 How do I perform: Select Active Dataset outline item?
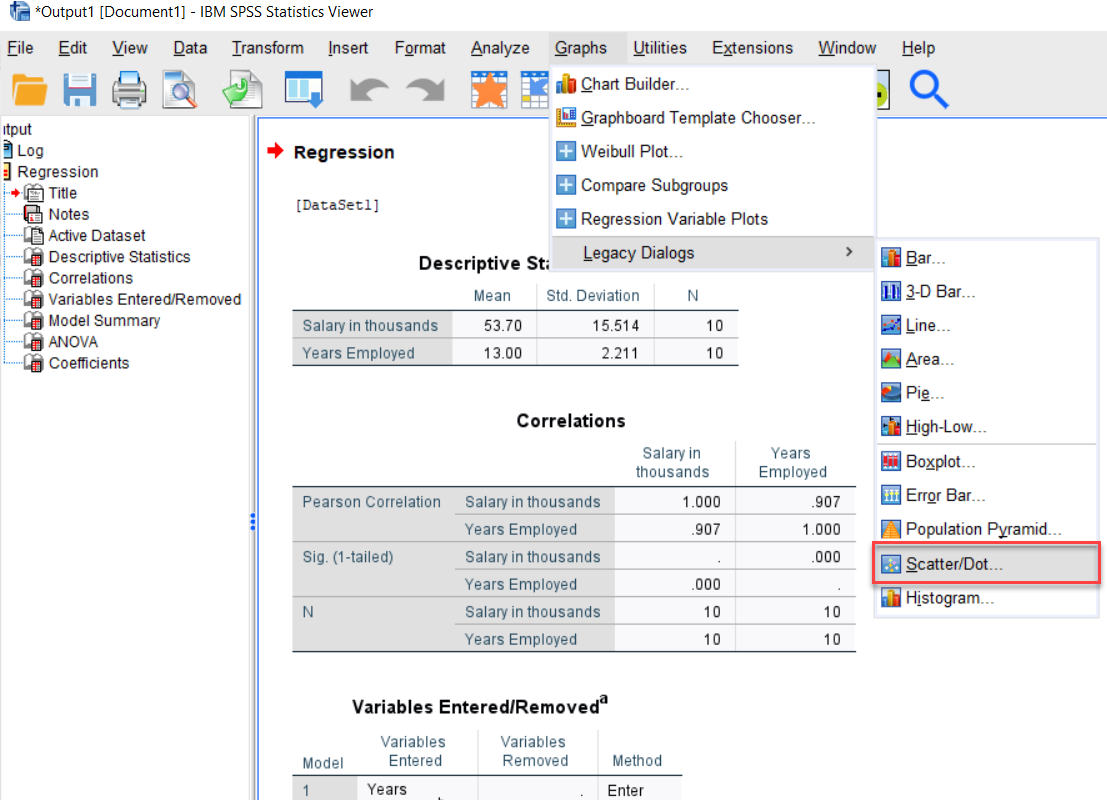coord(97,235)
